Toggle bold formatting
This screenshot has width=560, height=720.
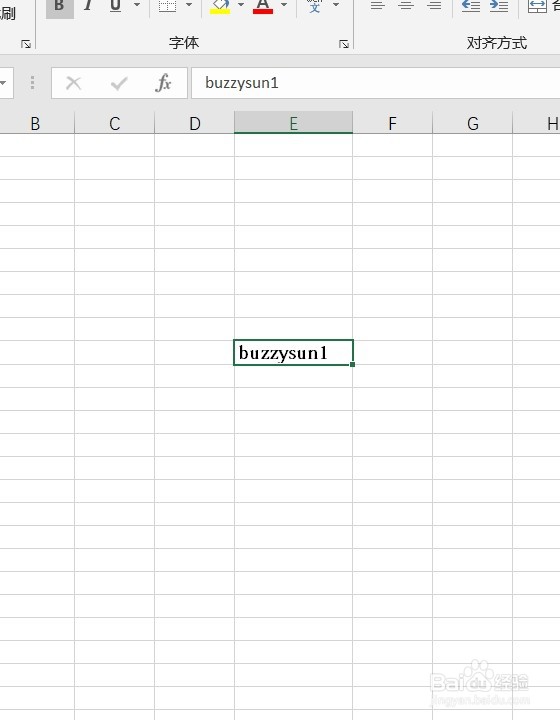pyautogui.click(x=60, y=6)
